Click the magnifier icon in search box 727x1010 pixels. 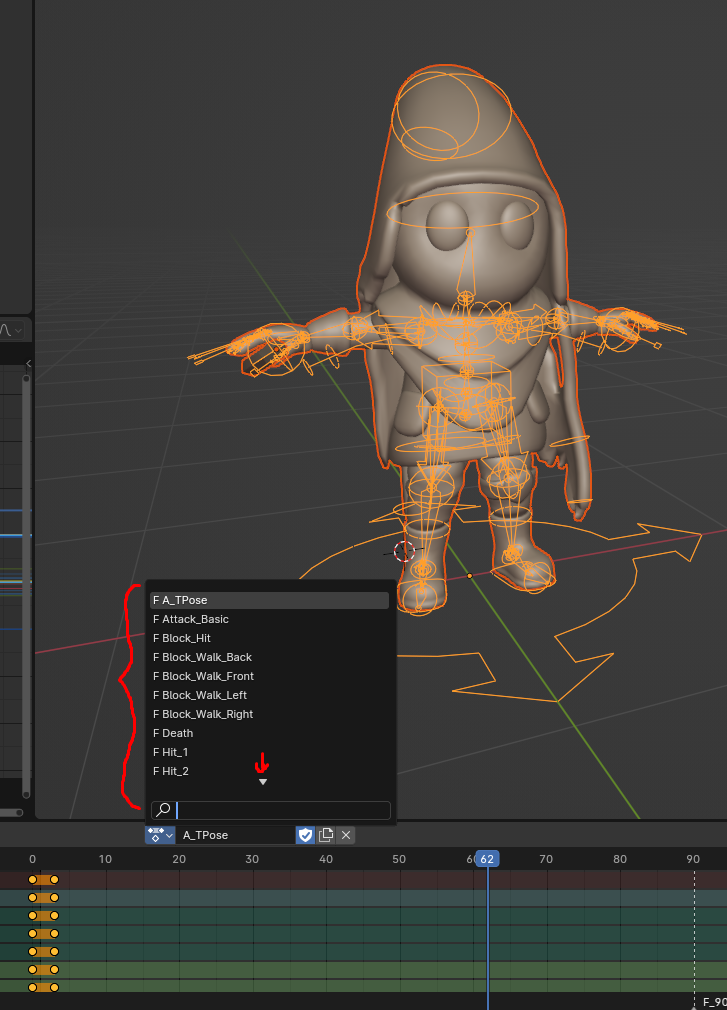coord(164,810)
